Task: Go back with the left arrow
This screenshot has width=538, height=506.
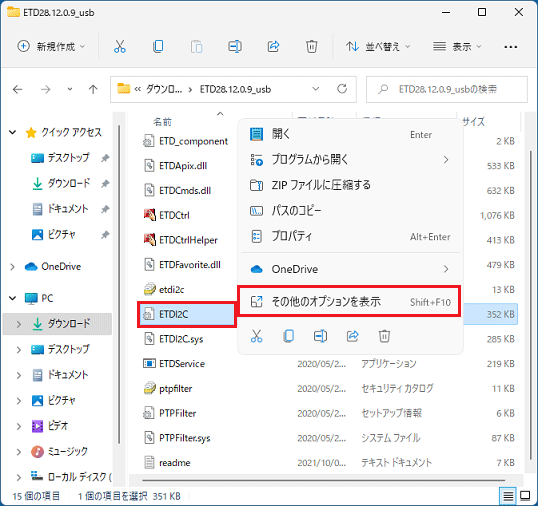Action: coord(17,90)
